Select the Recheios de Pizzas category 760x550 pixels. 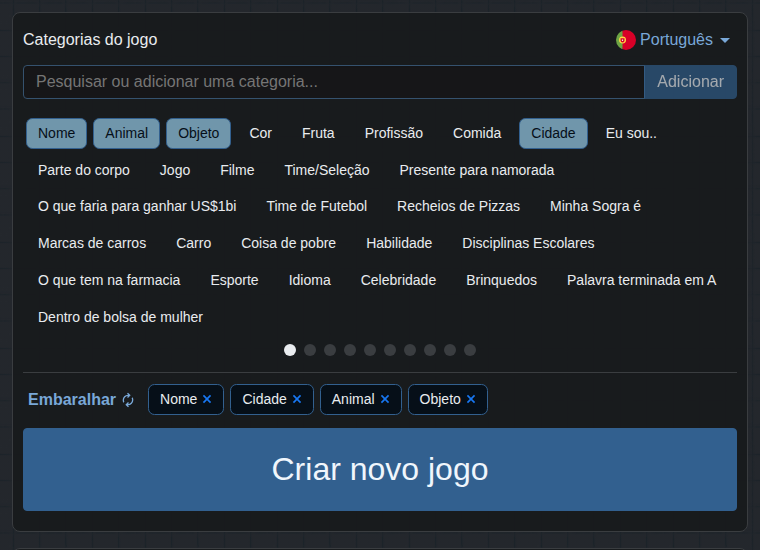pyautogui.click(x=458, y=206)
